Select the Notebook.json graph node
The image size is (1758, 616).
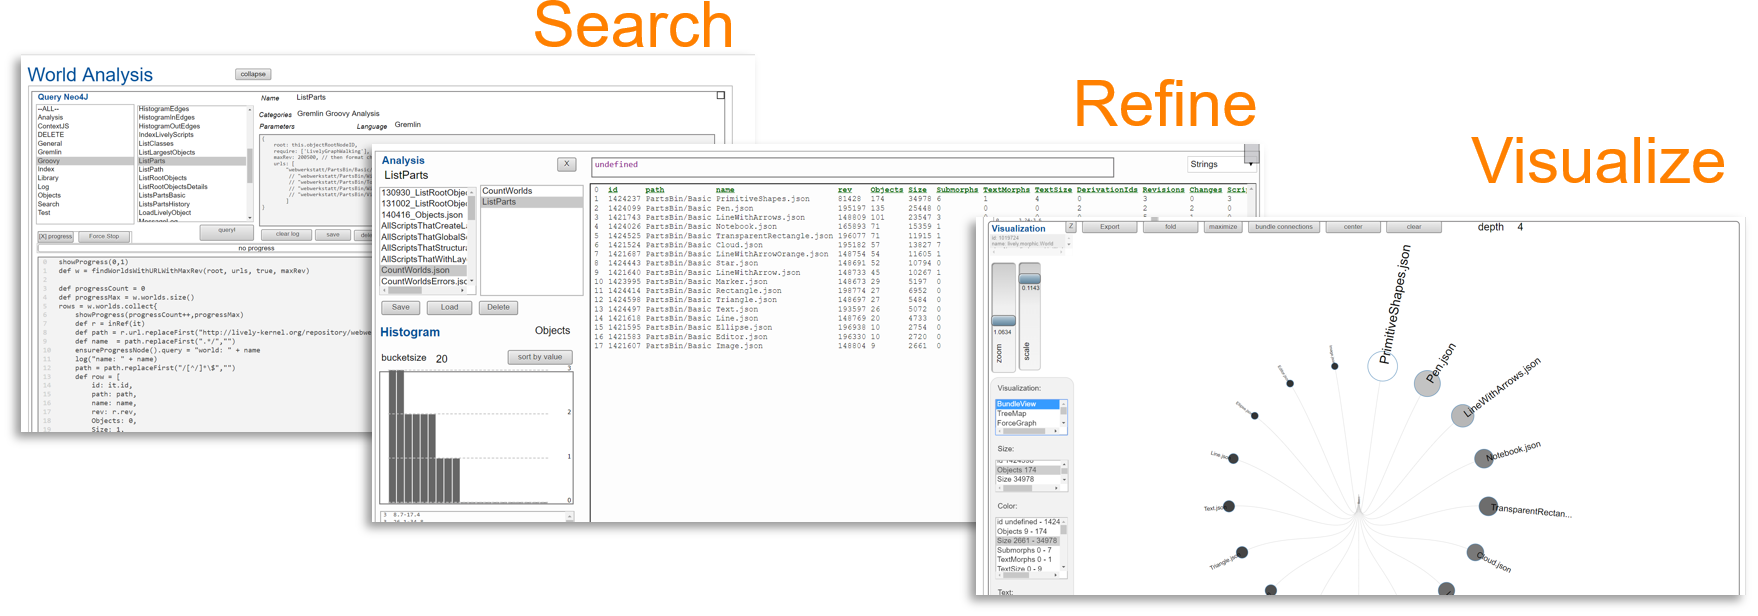click(x=1484, y=459)
